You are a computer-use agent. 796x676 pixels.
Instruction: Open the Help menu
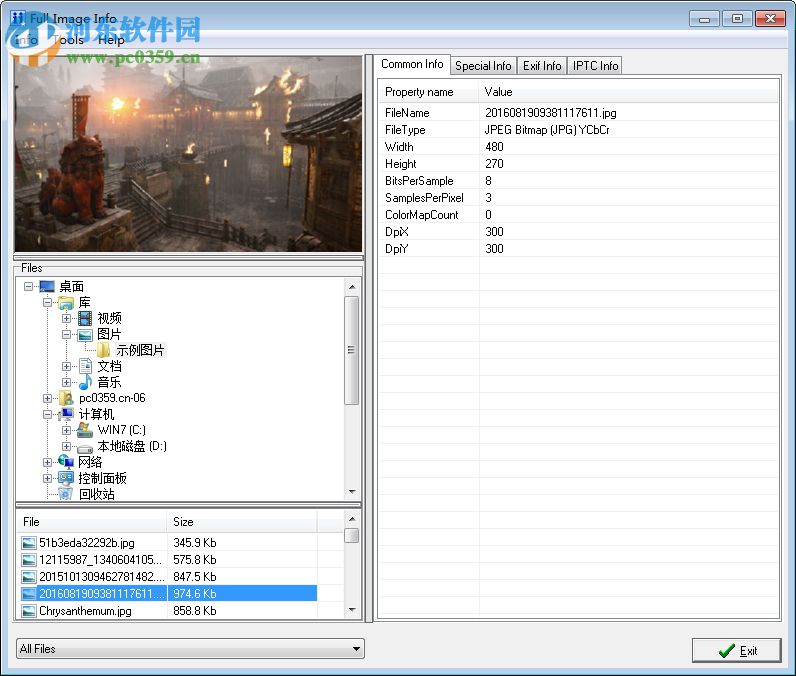coord(111,40)
